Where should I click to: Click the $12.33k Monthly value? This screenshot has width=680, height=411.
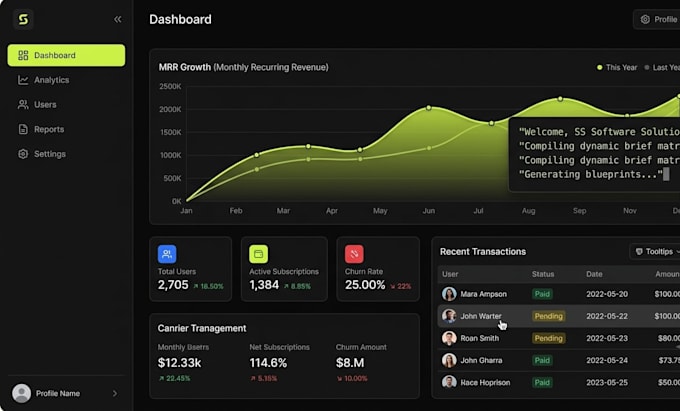pos(179,362)
